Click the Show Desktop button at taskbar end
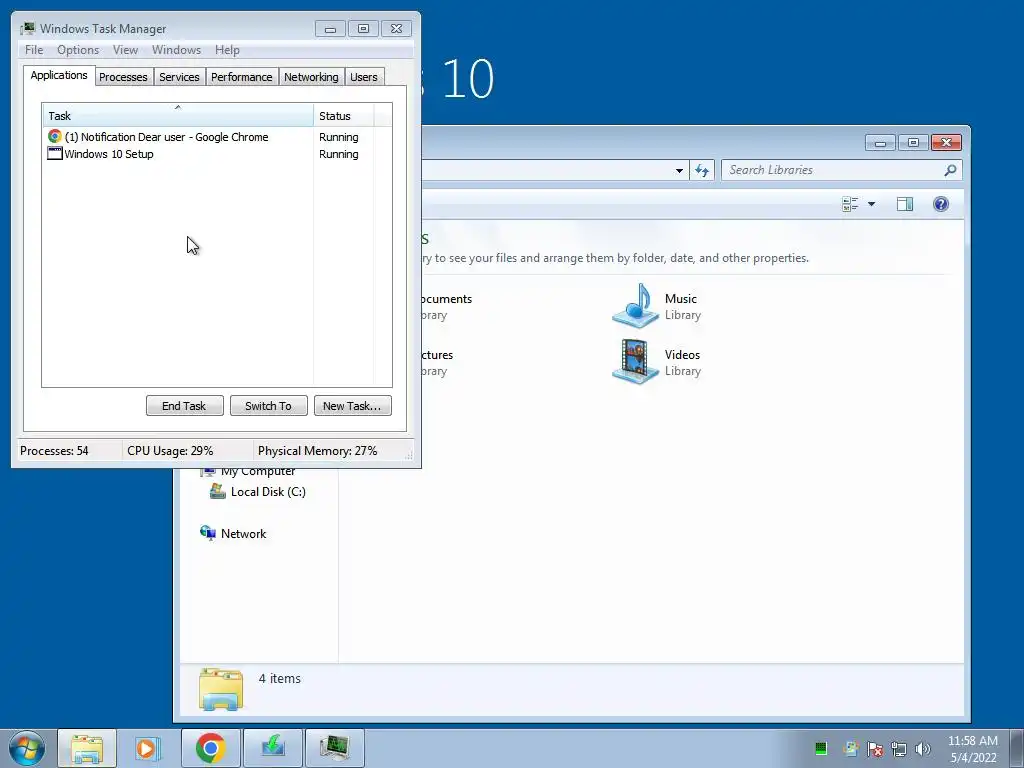The height and width of the screenshot is (768, 1024). tap(1017, 748)
